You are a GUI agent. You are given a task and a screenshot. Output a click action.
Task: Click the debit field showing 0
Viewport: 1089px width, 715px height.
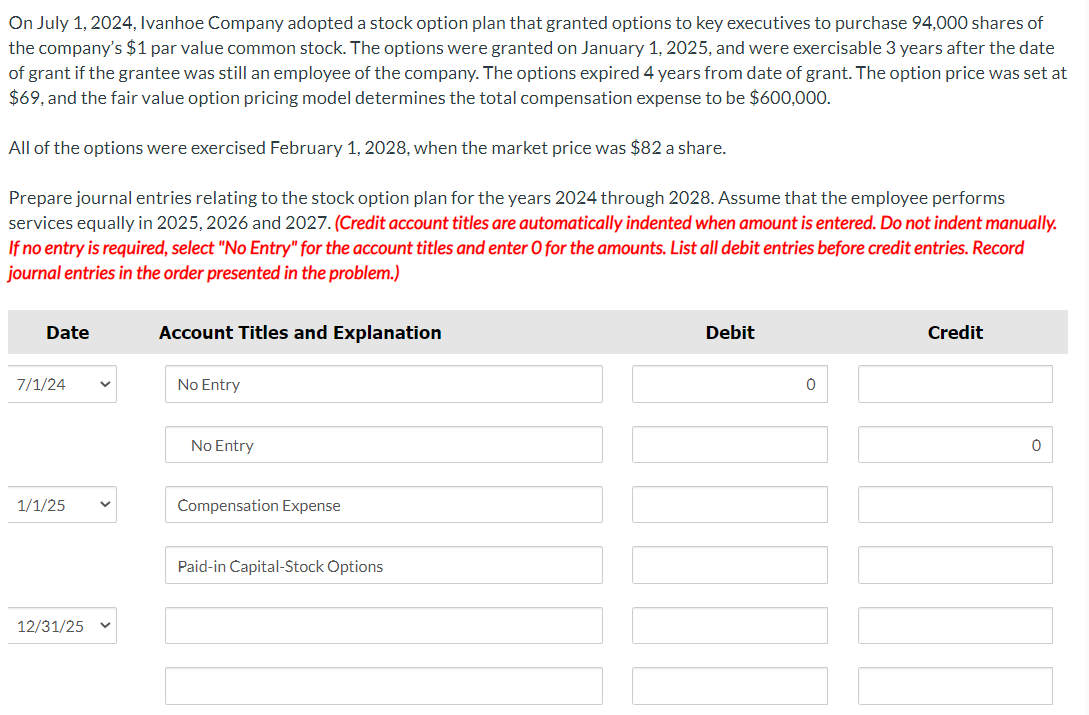[729, 384]
